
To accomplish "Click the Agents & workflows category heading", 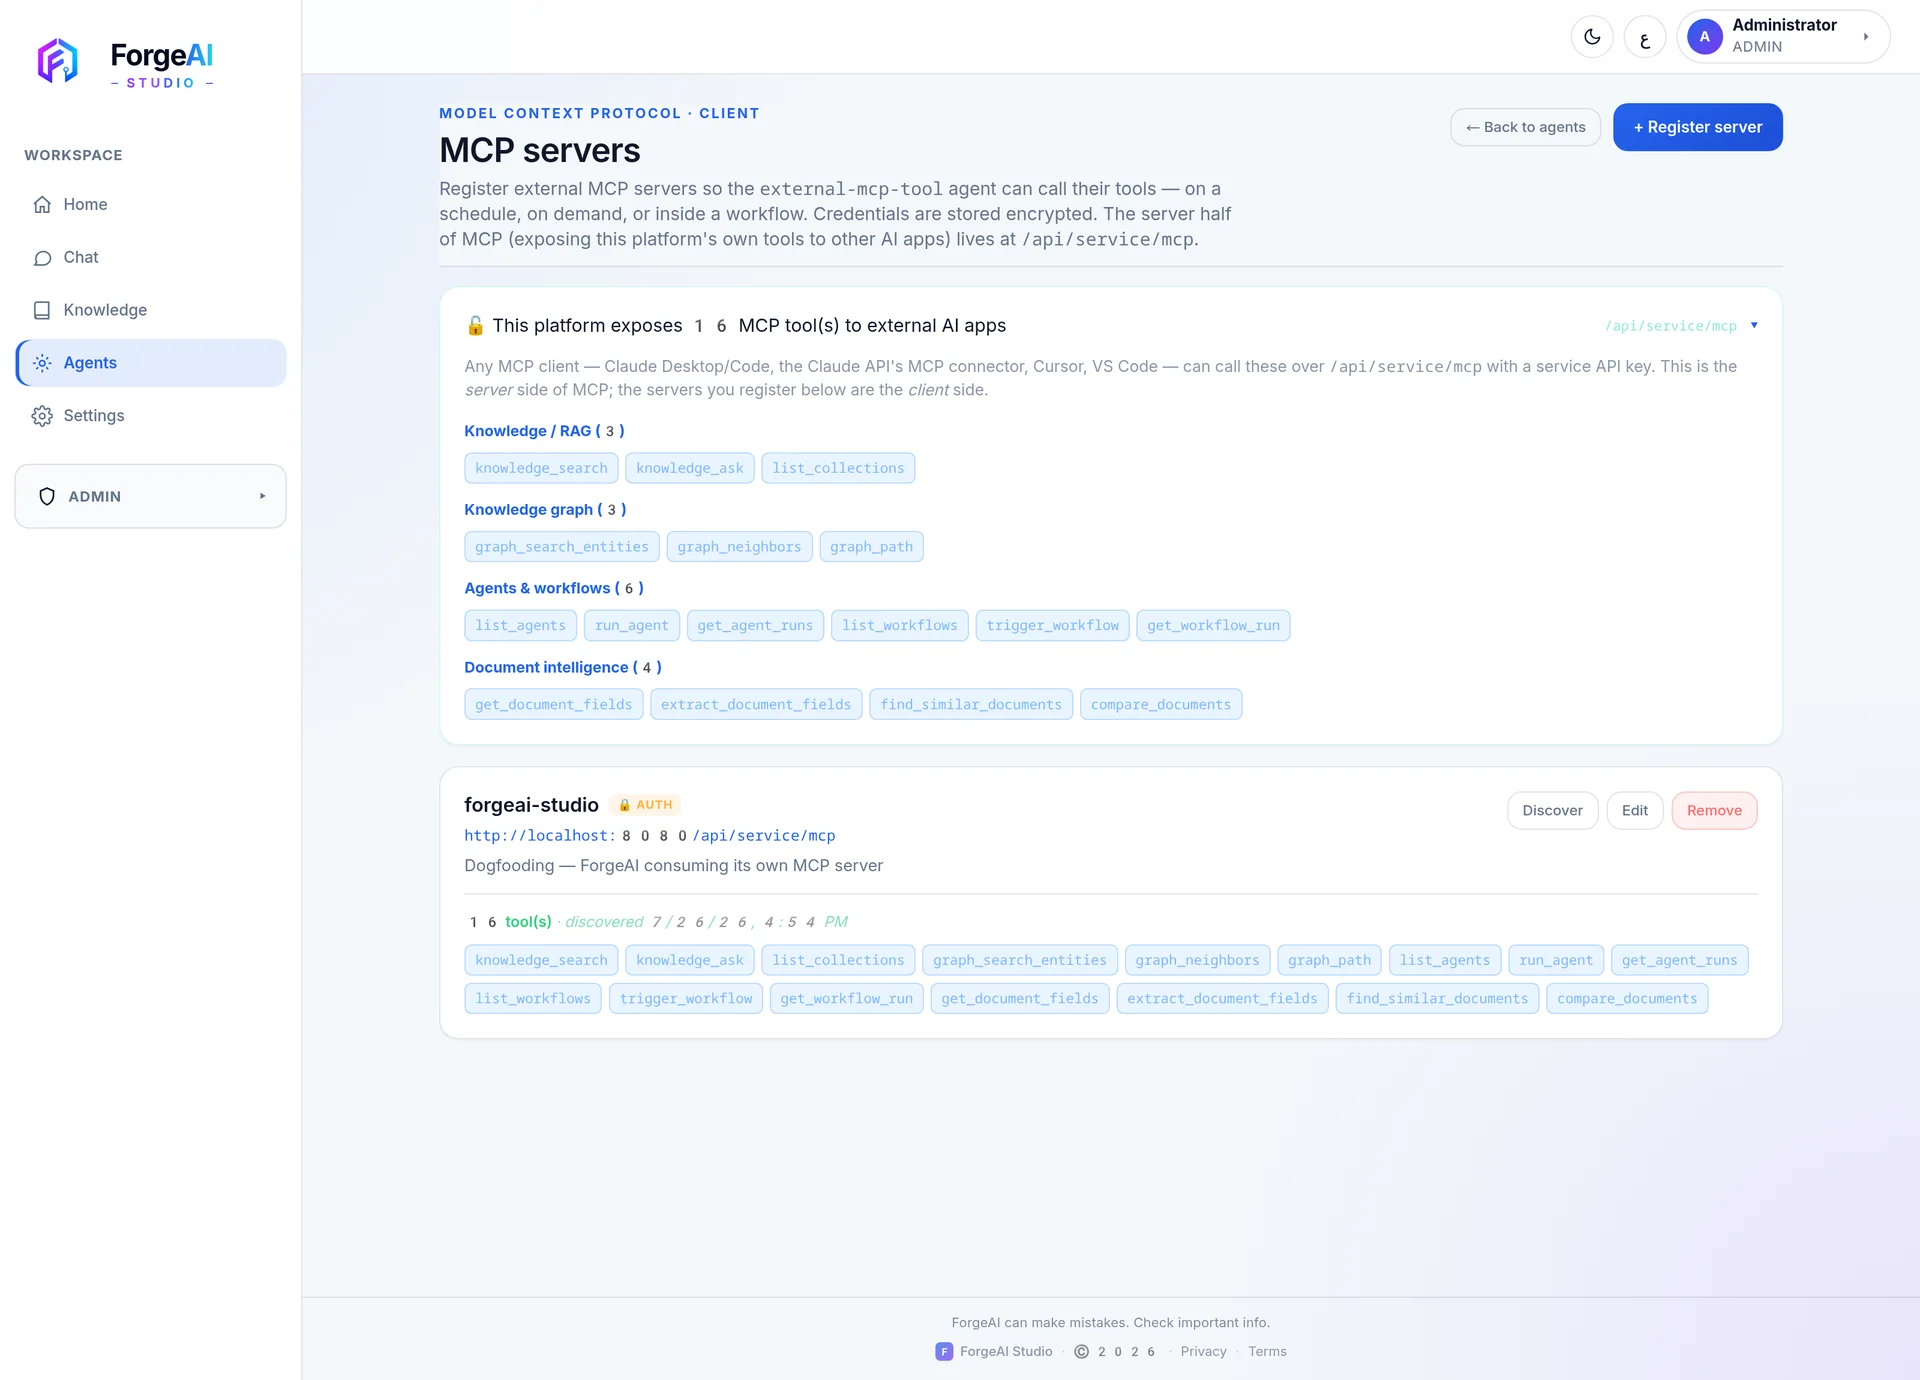I will [x=554, y=589].
